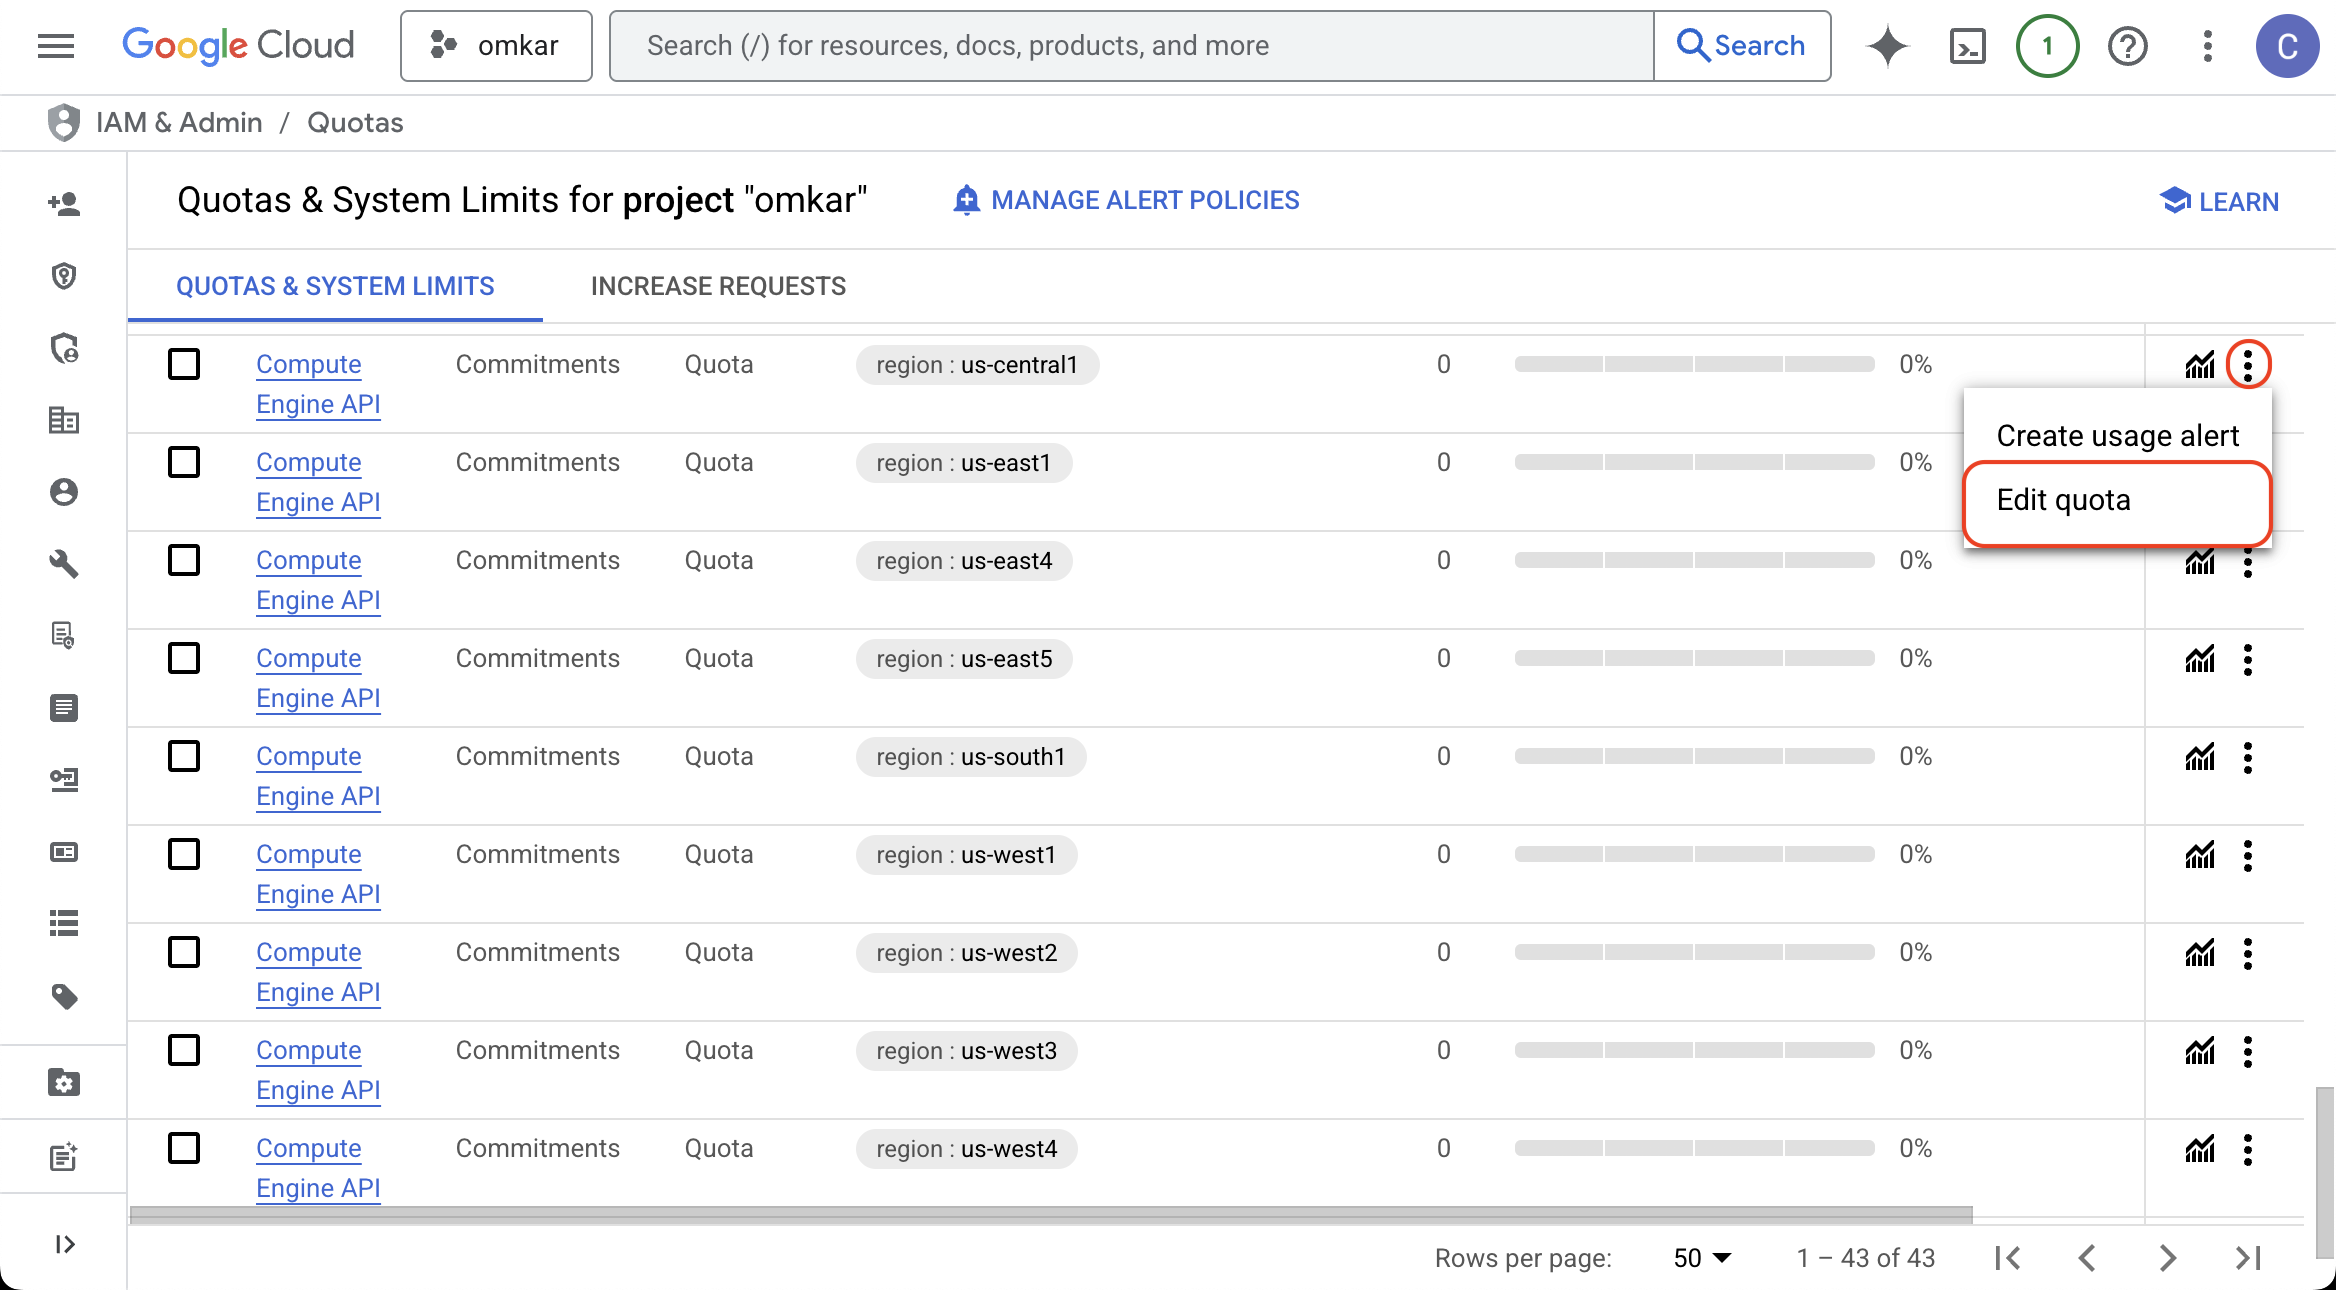Open the main navigation hamburger menu
The image size is (2336, 1290).
coord(56,45)
